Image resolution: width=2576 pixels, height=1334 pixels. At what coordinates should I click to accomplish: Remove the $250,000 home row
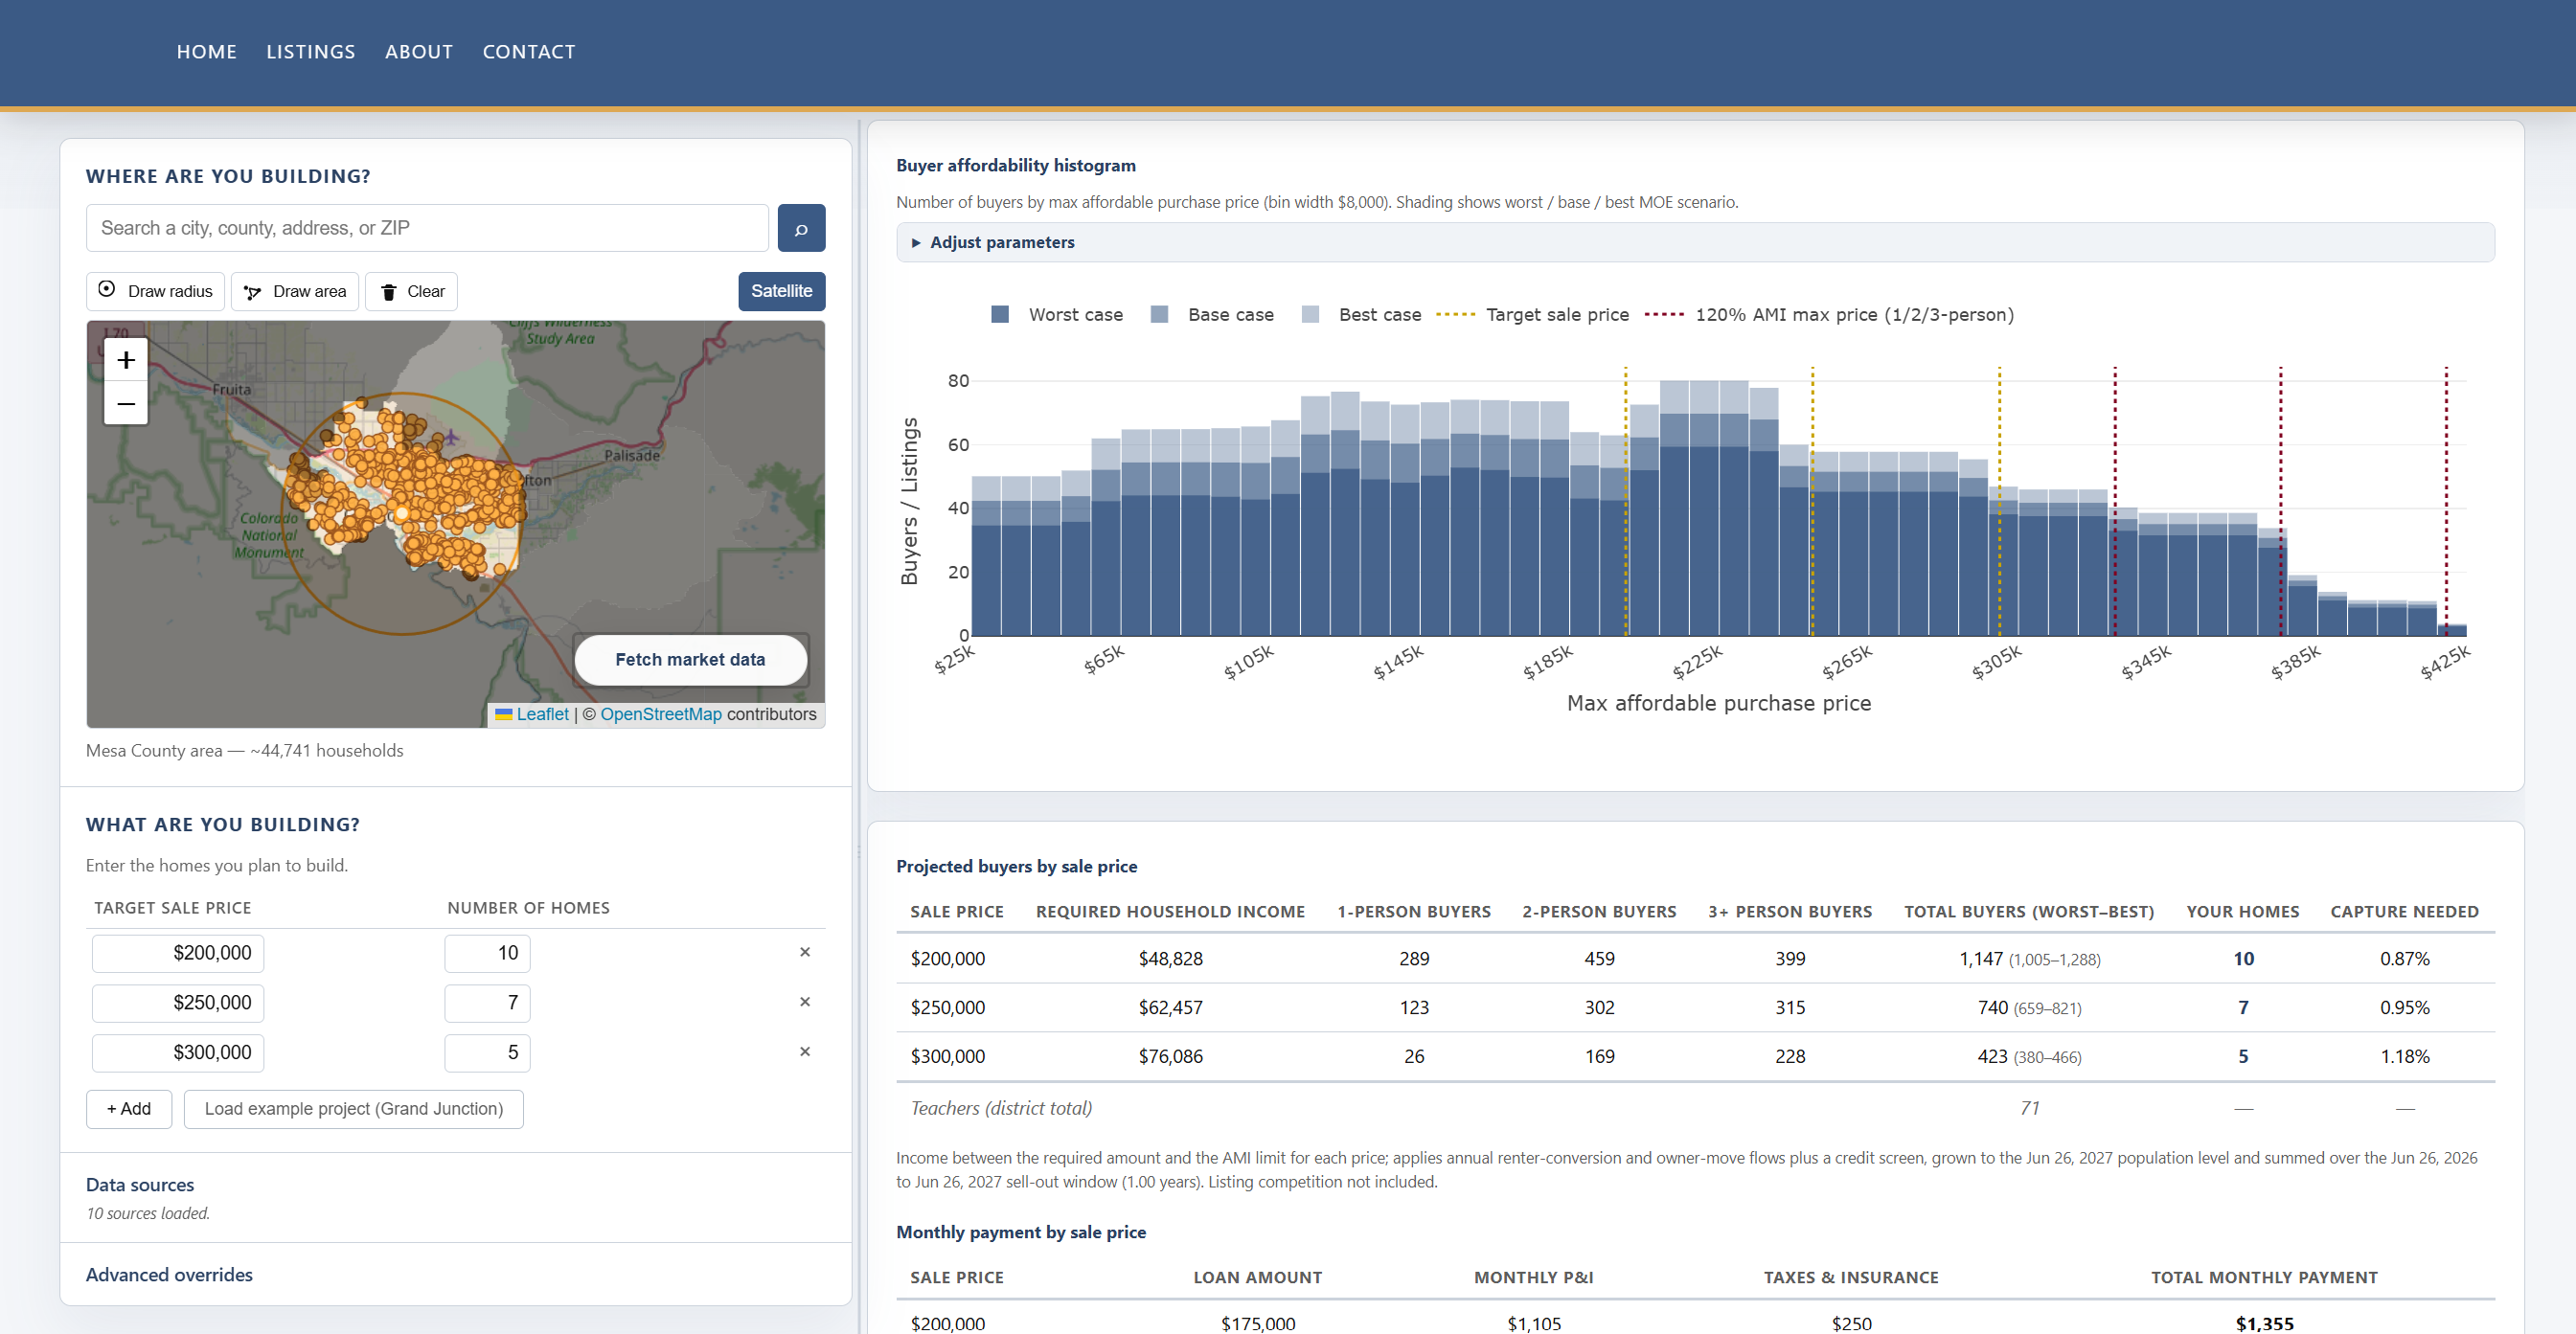click(804, 1002)
